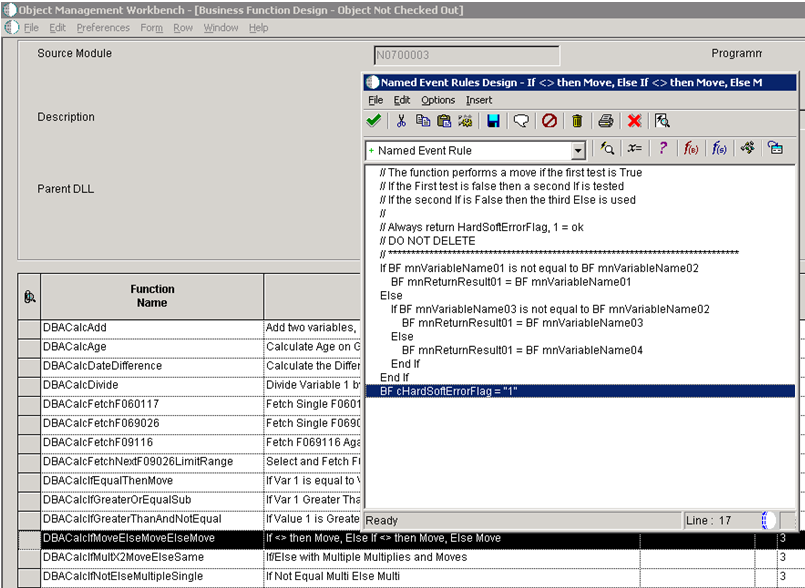Click the blue f(S) system function icon
This screenshot has width=805, height=588.
pos(719,148)
